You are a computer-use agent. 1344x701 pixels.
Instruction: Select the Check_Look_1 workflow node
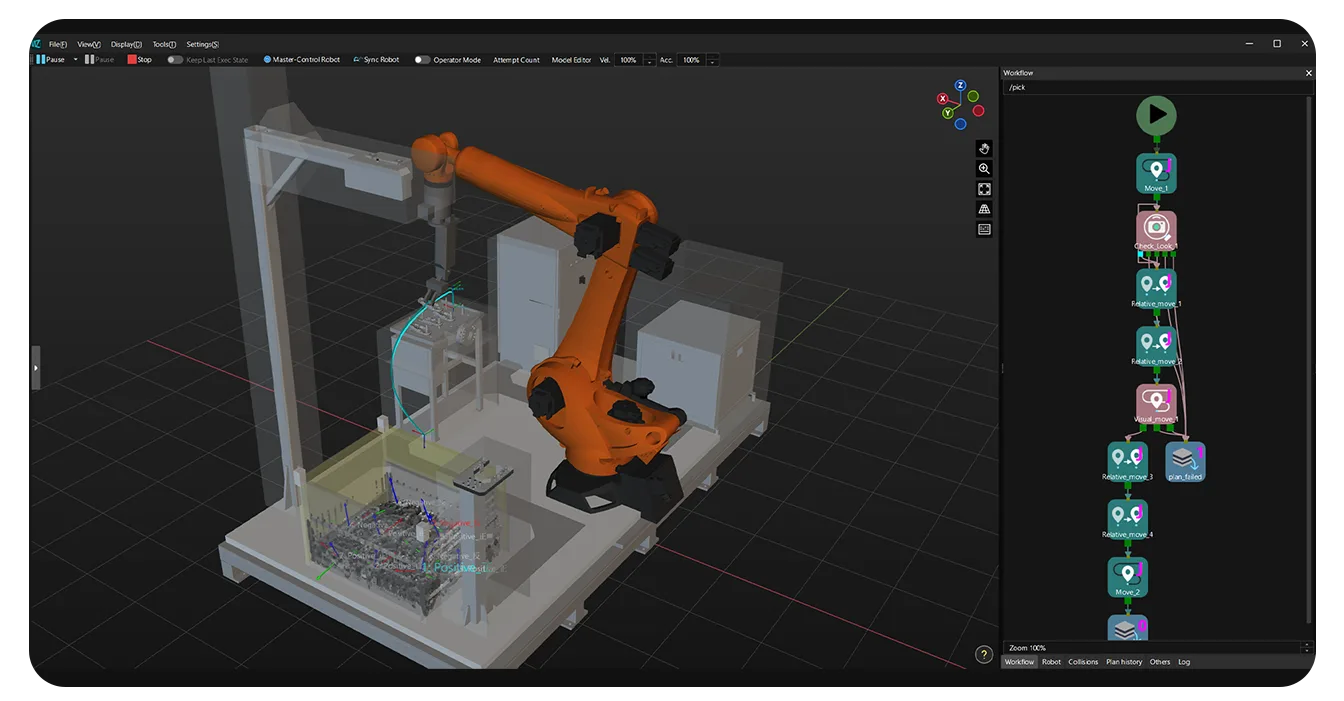[1156, 230]
